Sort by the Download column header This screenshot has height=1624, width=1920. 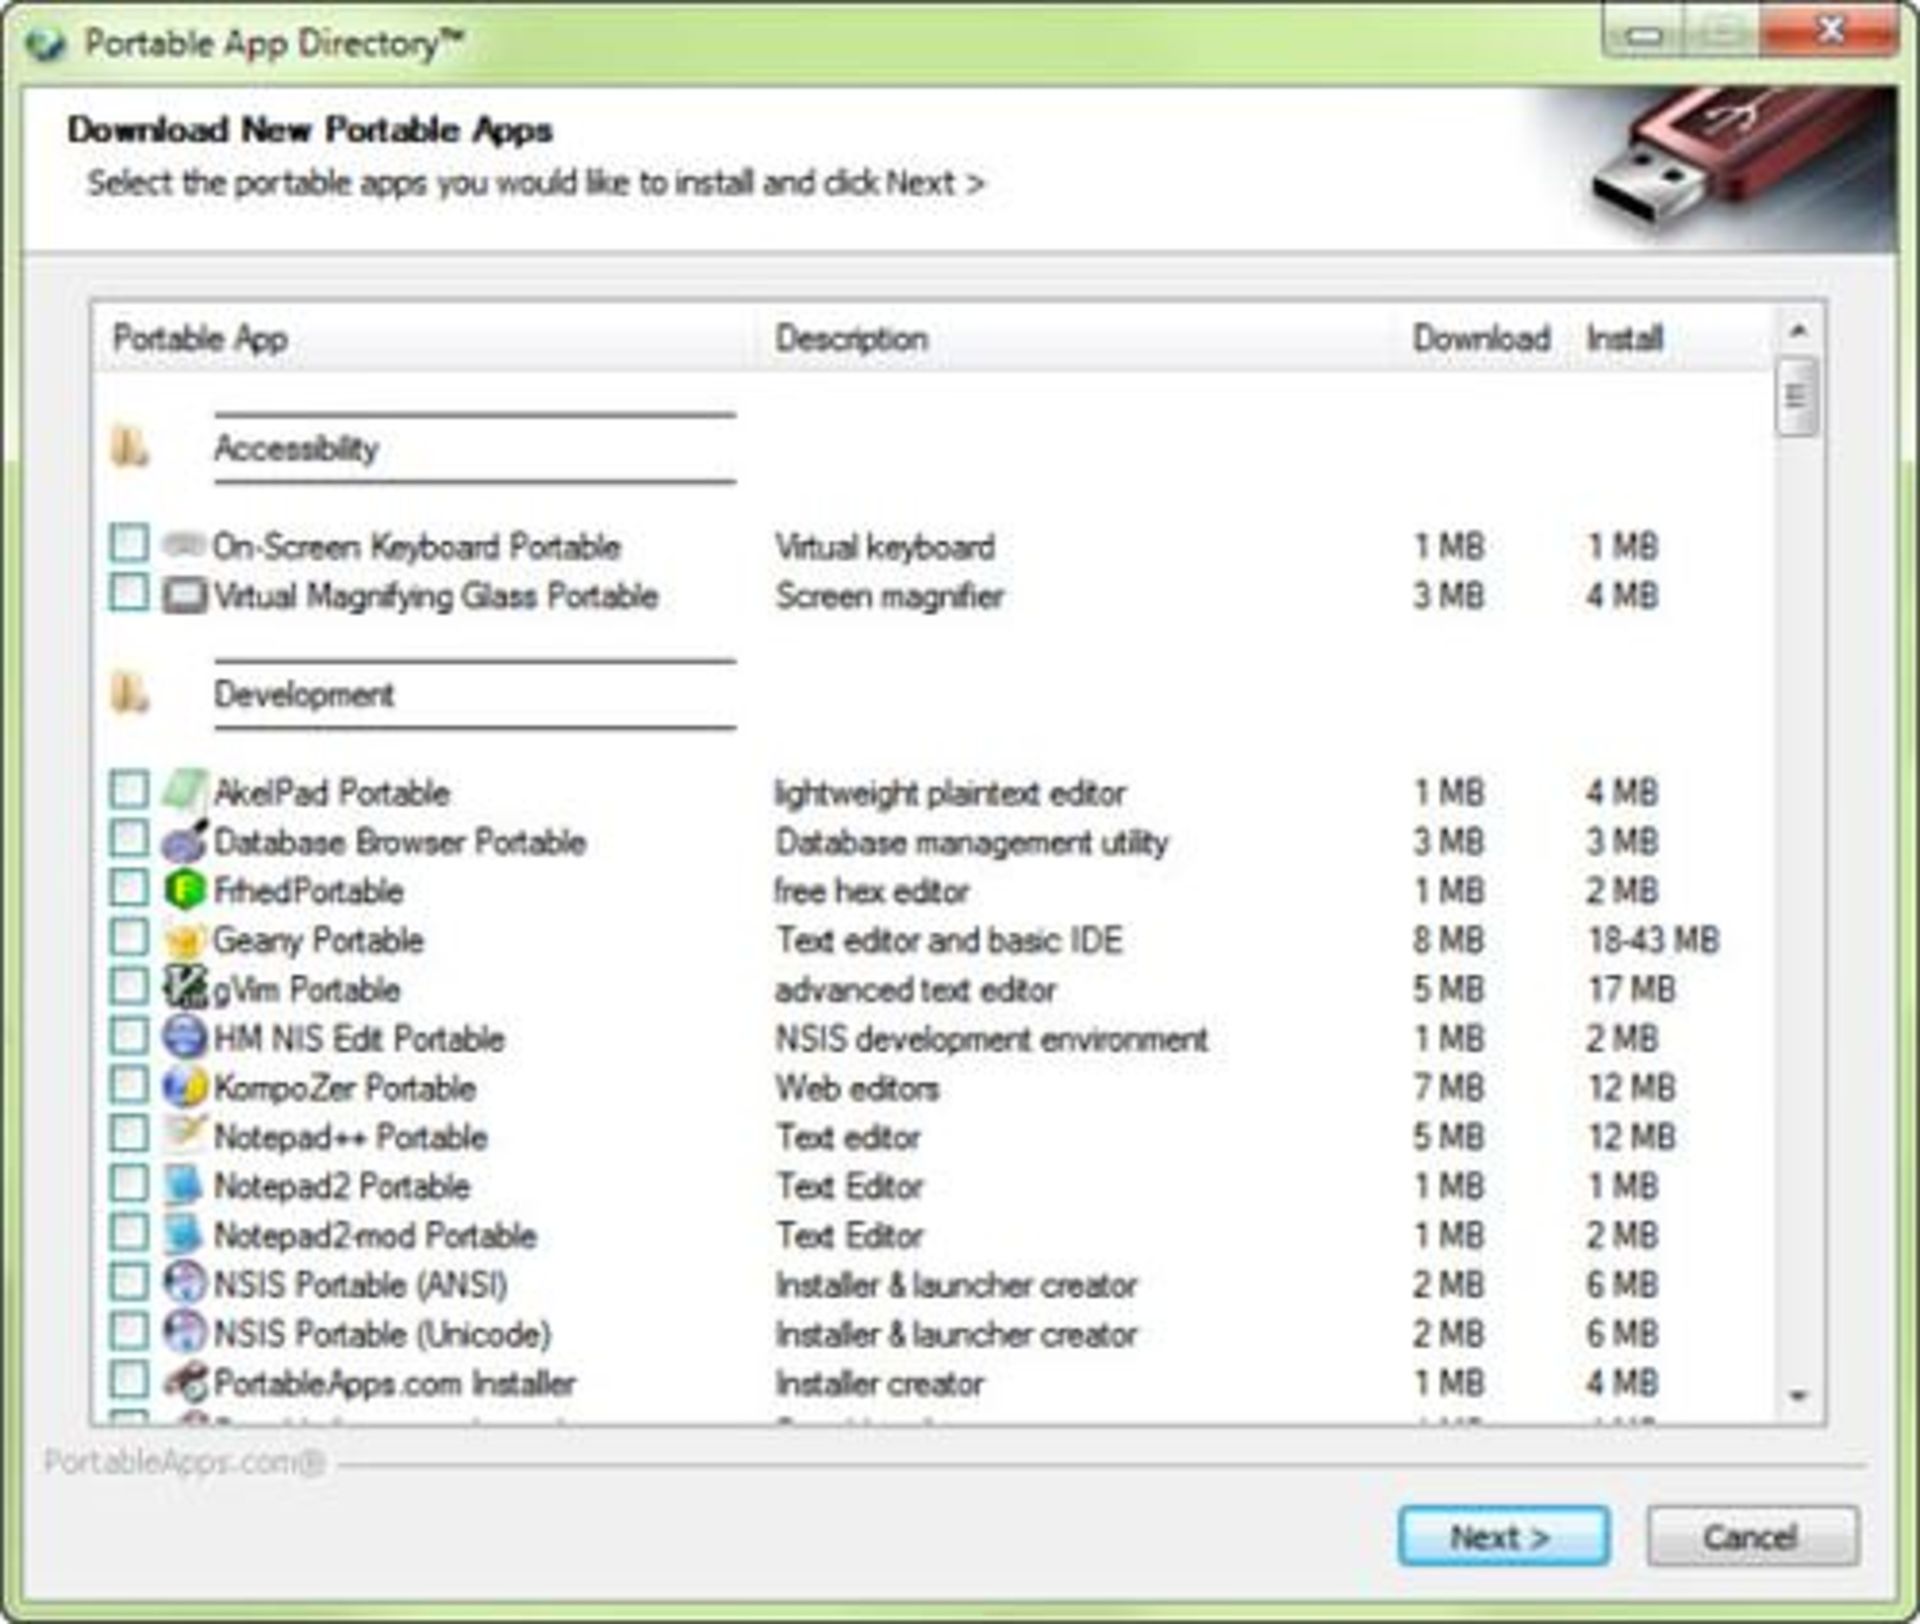(x=1481, y=338)
